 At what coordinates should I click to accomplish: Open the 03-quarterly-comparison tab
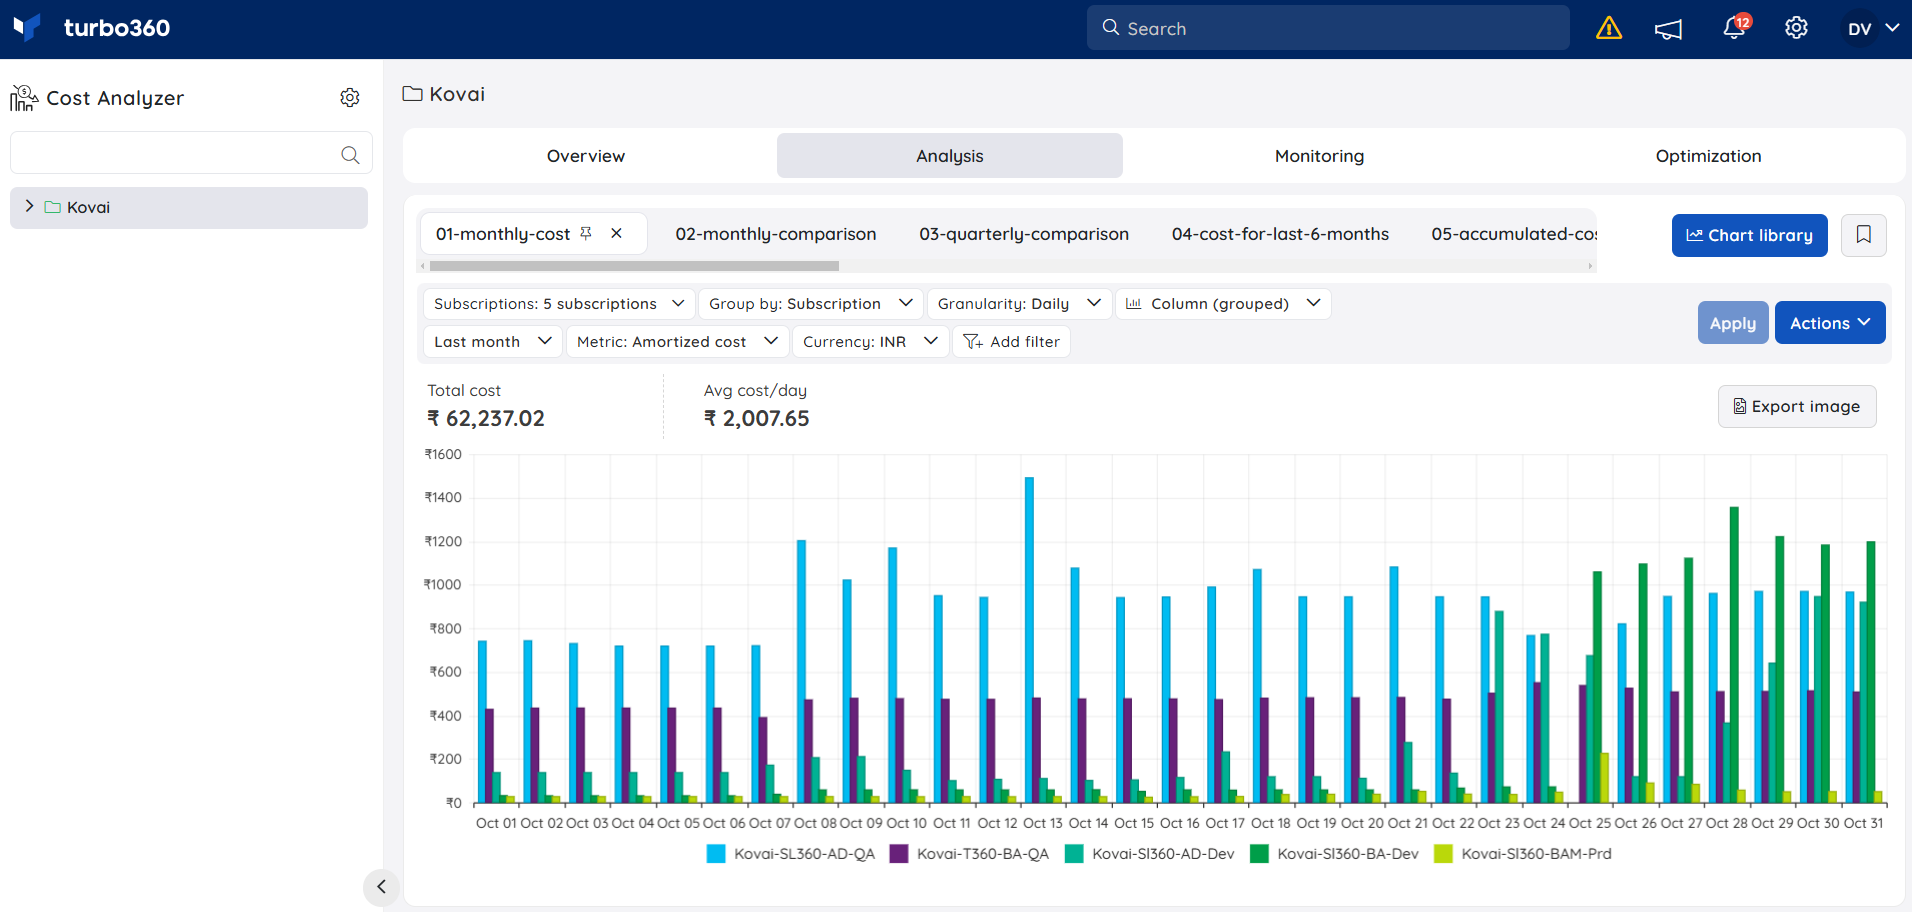coord(1024,234)
